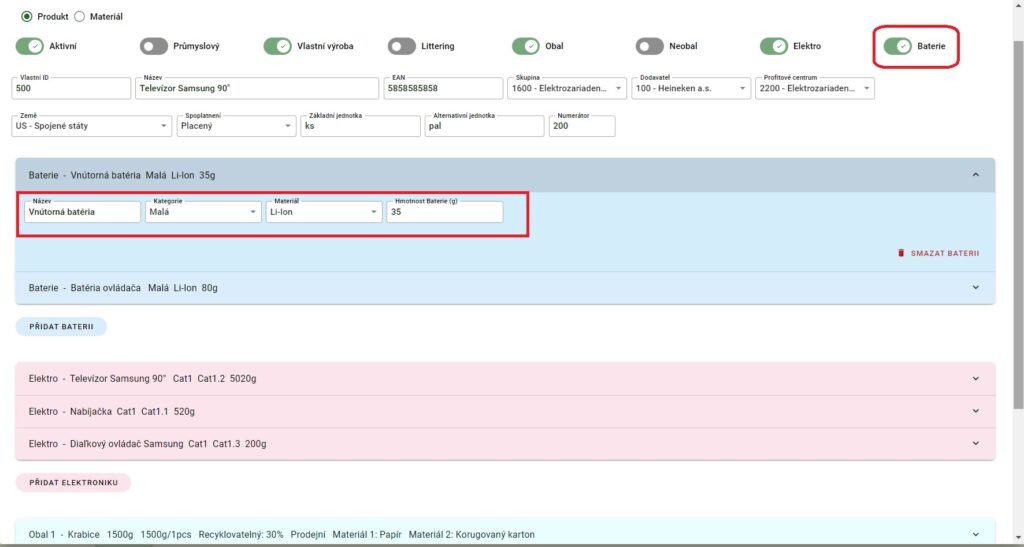The width and height of the screenshot is (1024, 547).
Task: Open the Dodavatel dropdown with Heineken
Action: point(691,89)
